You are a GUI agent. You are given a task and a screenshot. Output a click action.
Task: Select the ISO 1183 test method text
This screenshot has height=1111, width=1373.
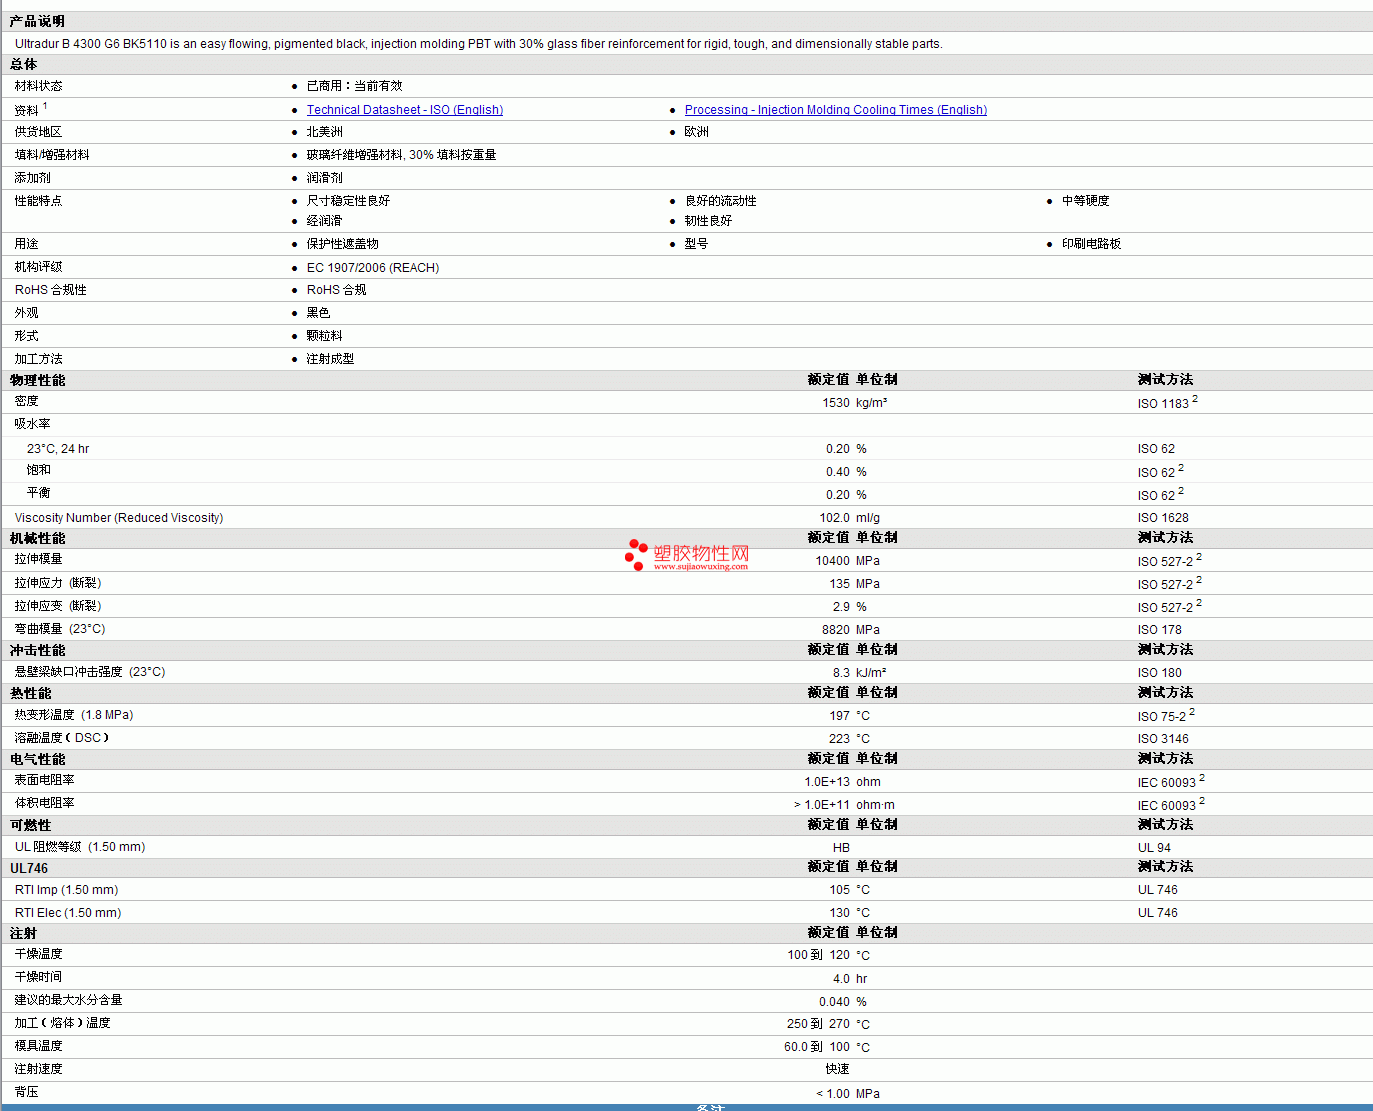tap(1163, 404)
